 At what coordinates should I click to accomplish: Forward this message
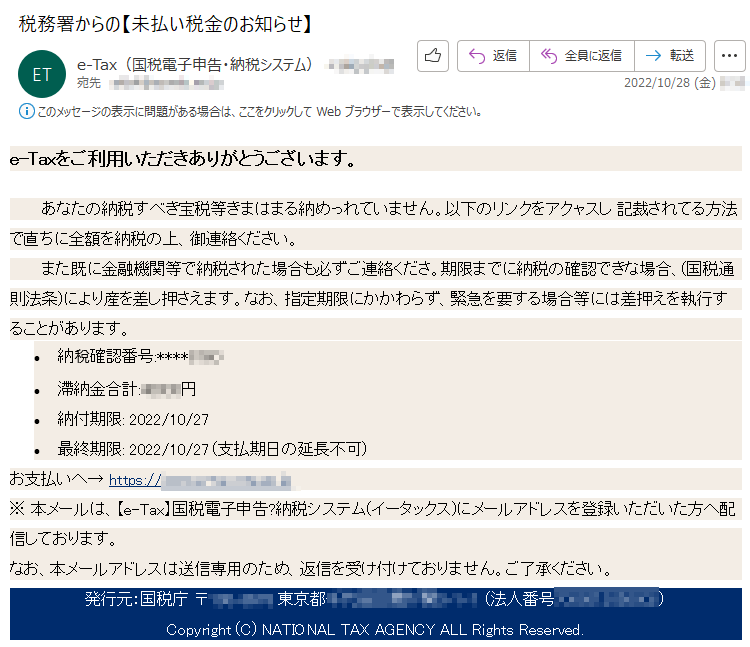(670, 56)
